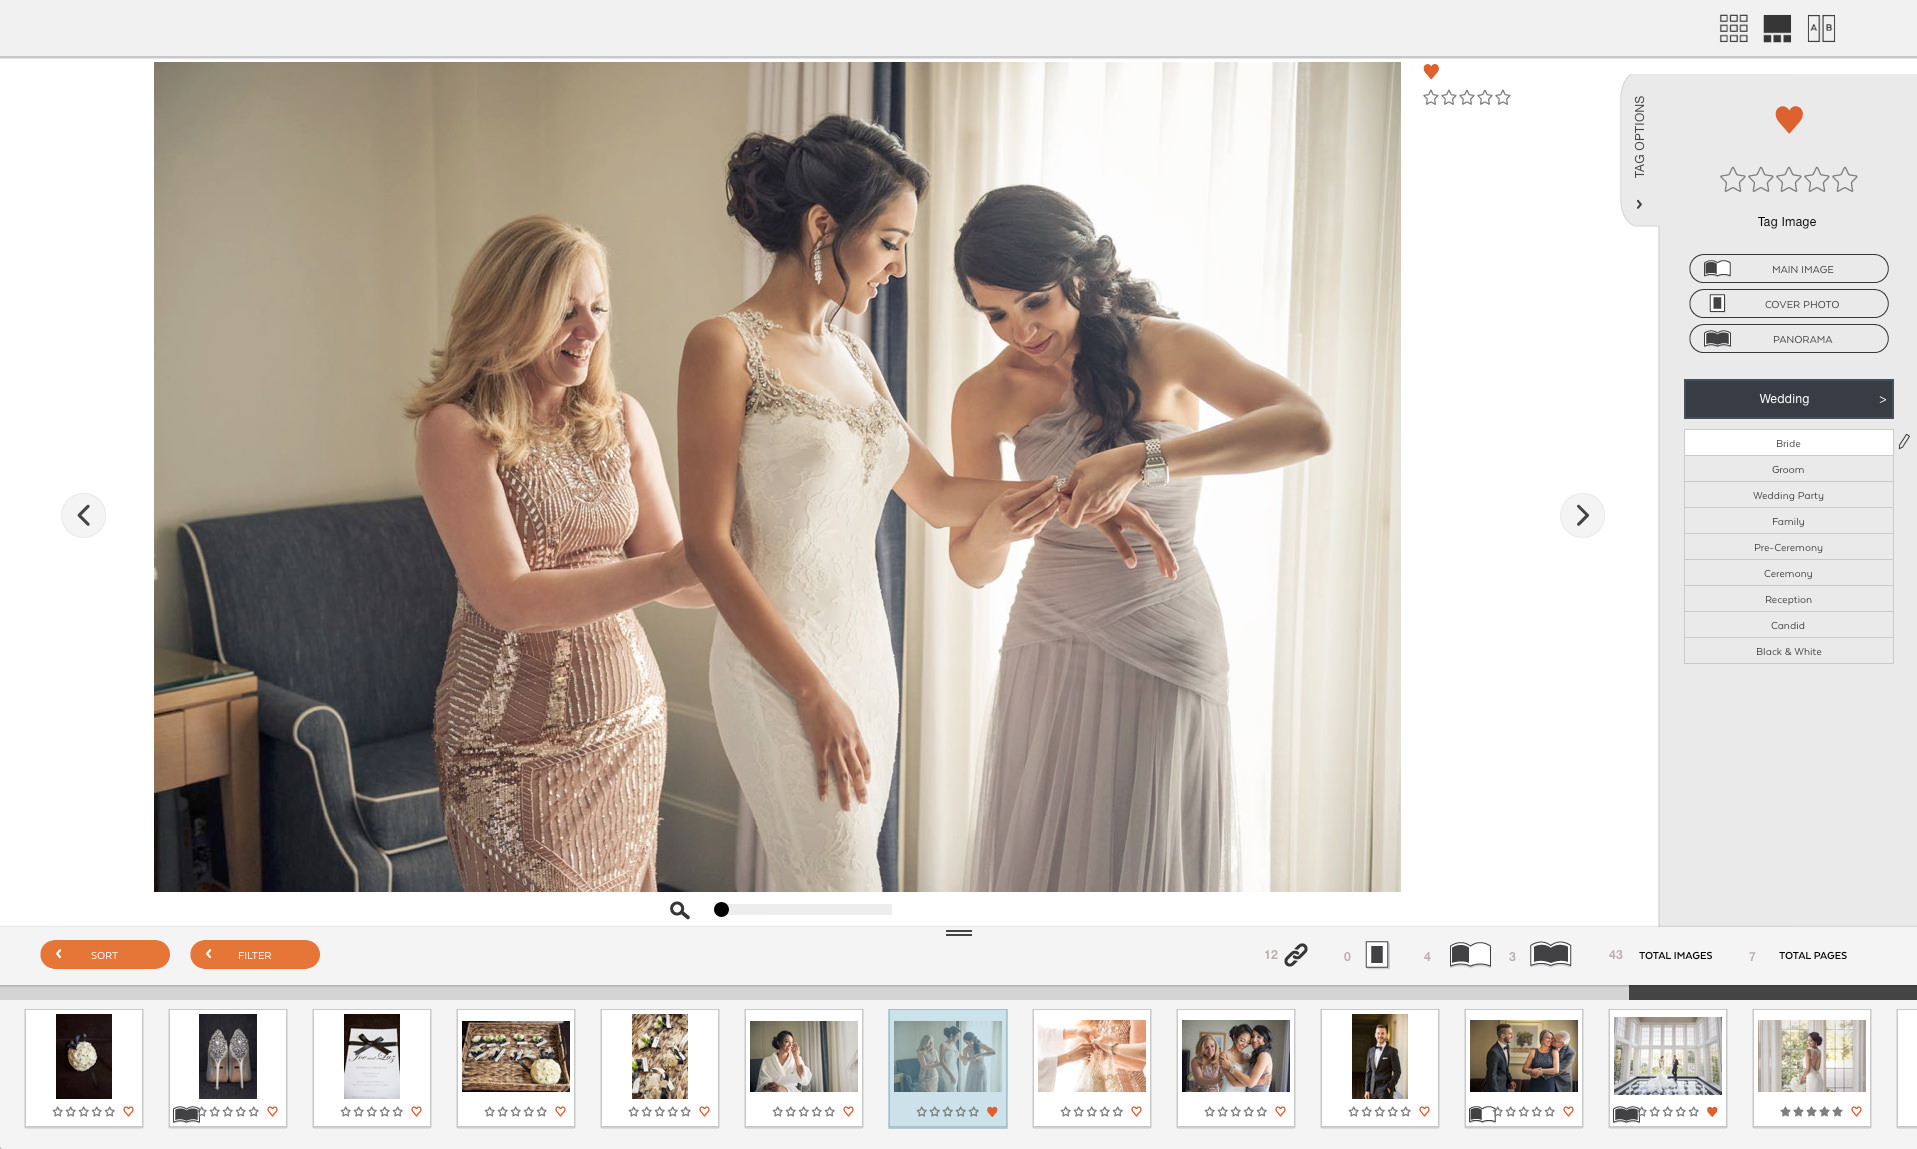This screenshot has width=1917, height=1149.
Task: Select single image with filmstrip view
Action: (1777, 28)
